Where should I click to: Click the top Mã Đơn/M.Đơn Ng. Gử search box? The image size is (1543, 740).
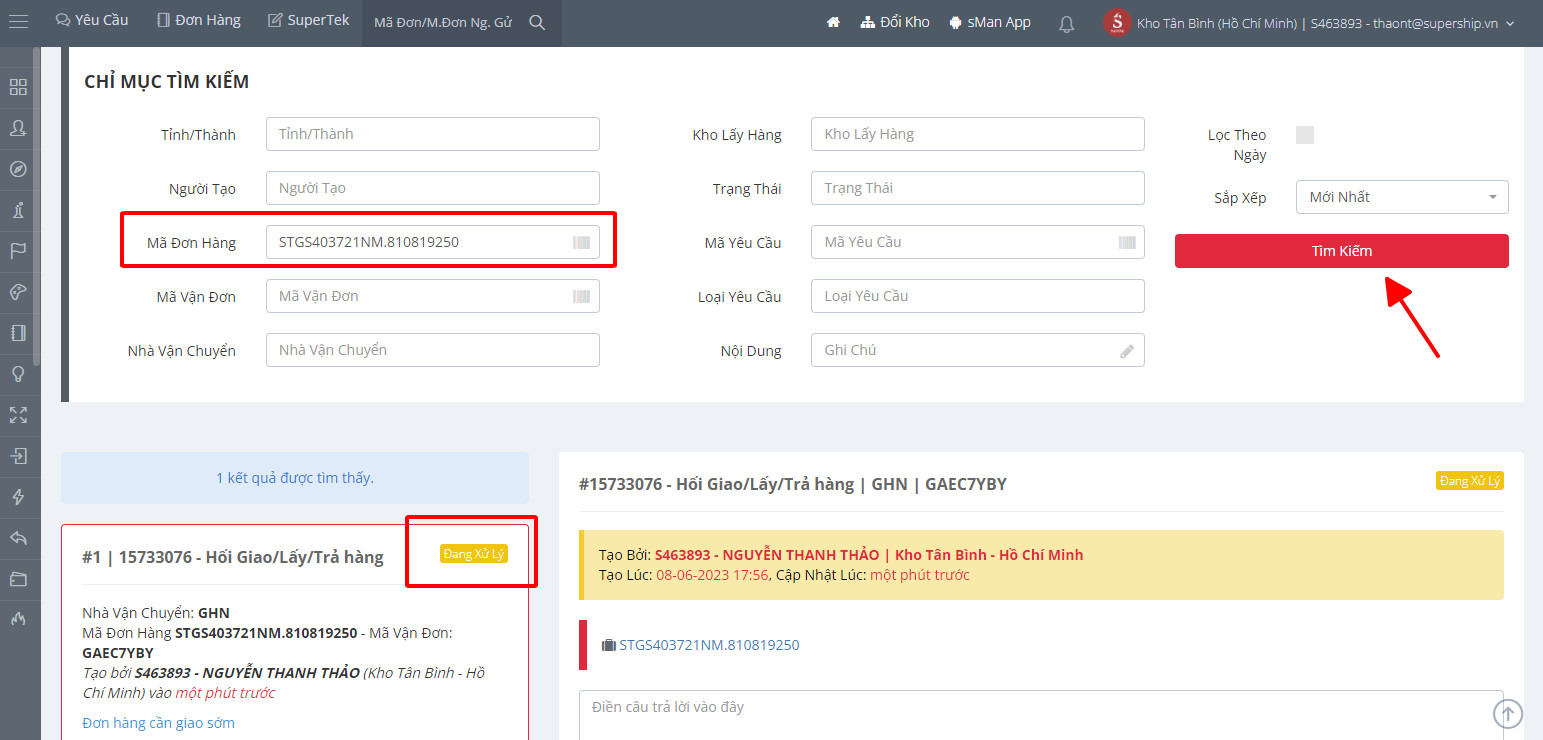(x=443, y=22)
